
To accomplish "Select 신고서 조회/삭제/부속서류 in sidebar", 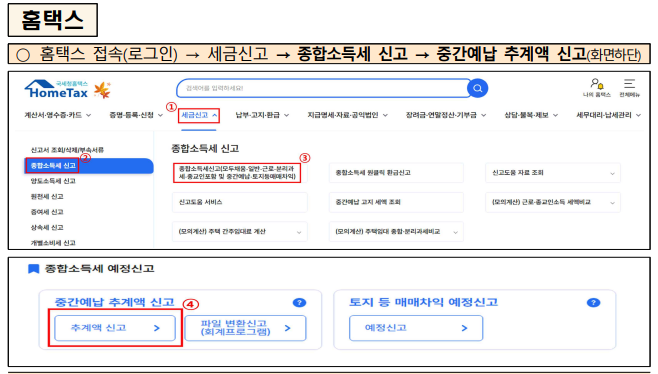I will [x=67, y=150].
